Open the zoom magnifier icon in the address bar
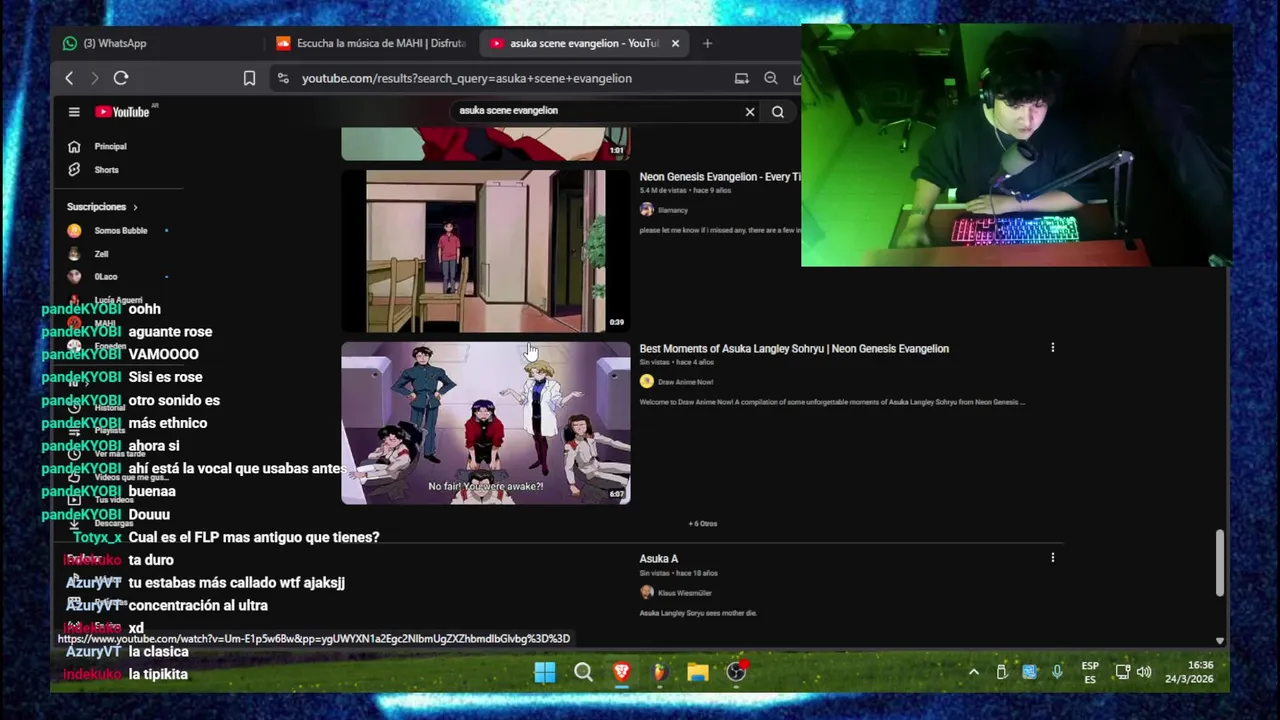Viewport: 1280px width, 720px height. click(x=771, y=78)
